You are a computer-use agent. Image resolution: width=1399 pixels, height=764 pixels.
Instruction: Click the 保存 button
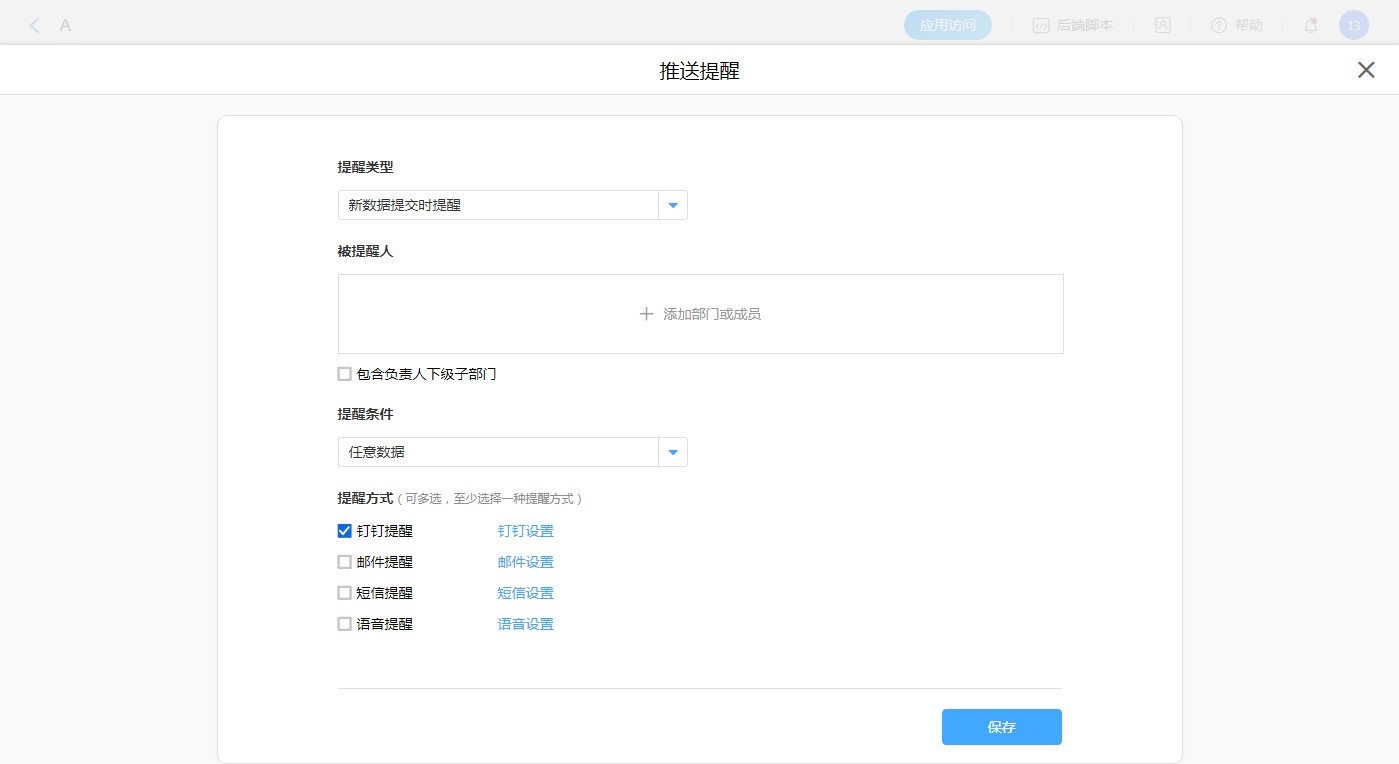point(1001,727)
